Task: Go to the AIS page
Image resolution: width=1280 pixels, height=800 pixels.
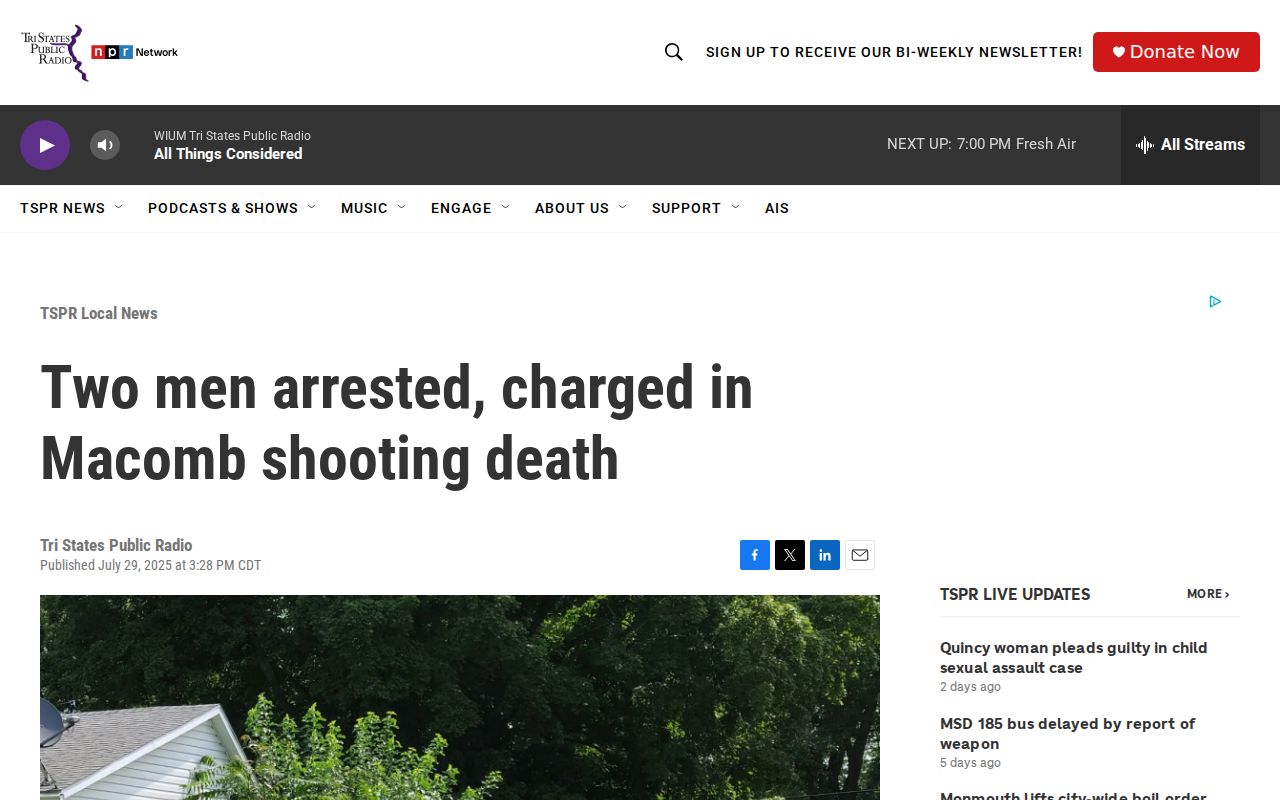Action: (777, 208)
